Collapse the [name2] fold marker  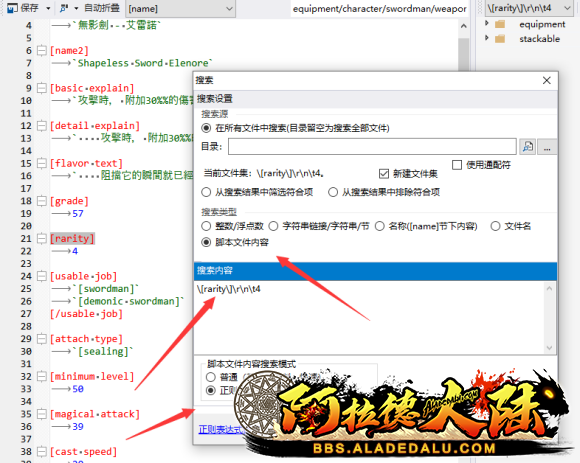click(42, 51)
